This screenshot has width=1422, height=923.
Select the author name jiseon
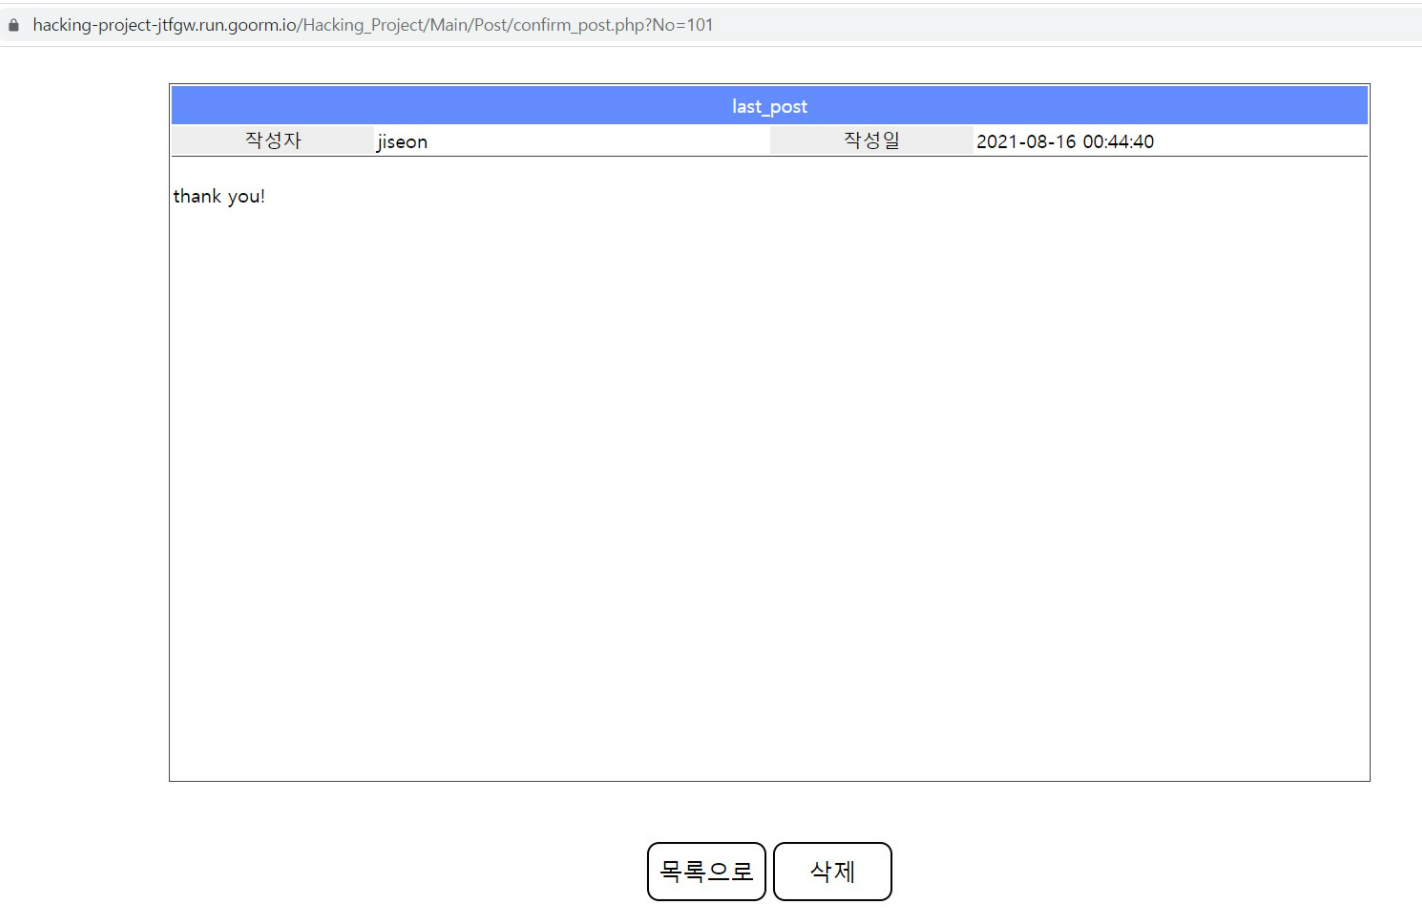pos(402,142)
